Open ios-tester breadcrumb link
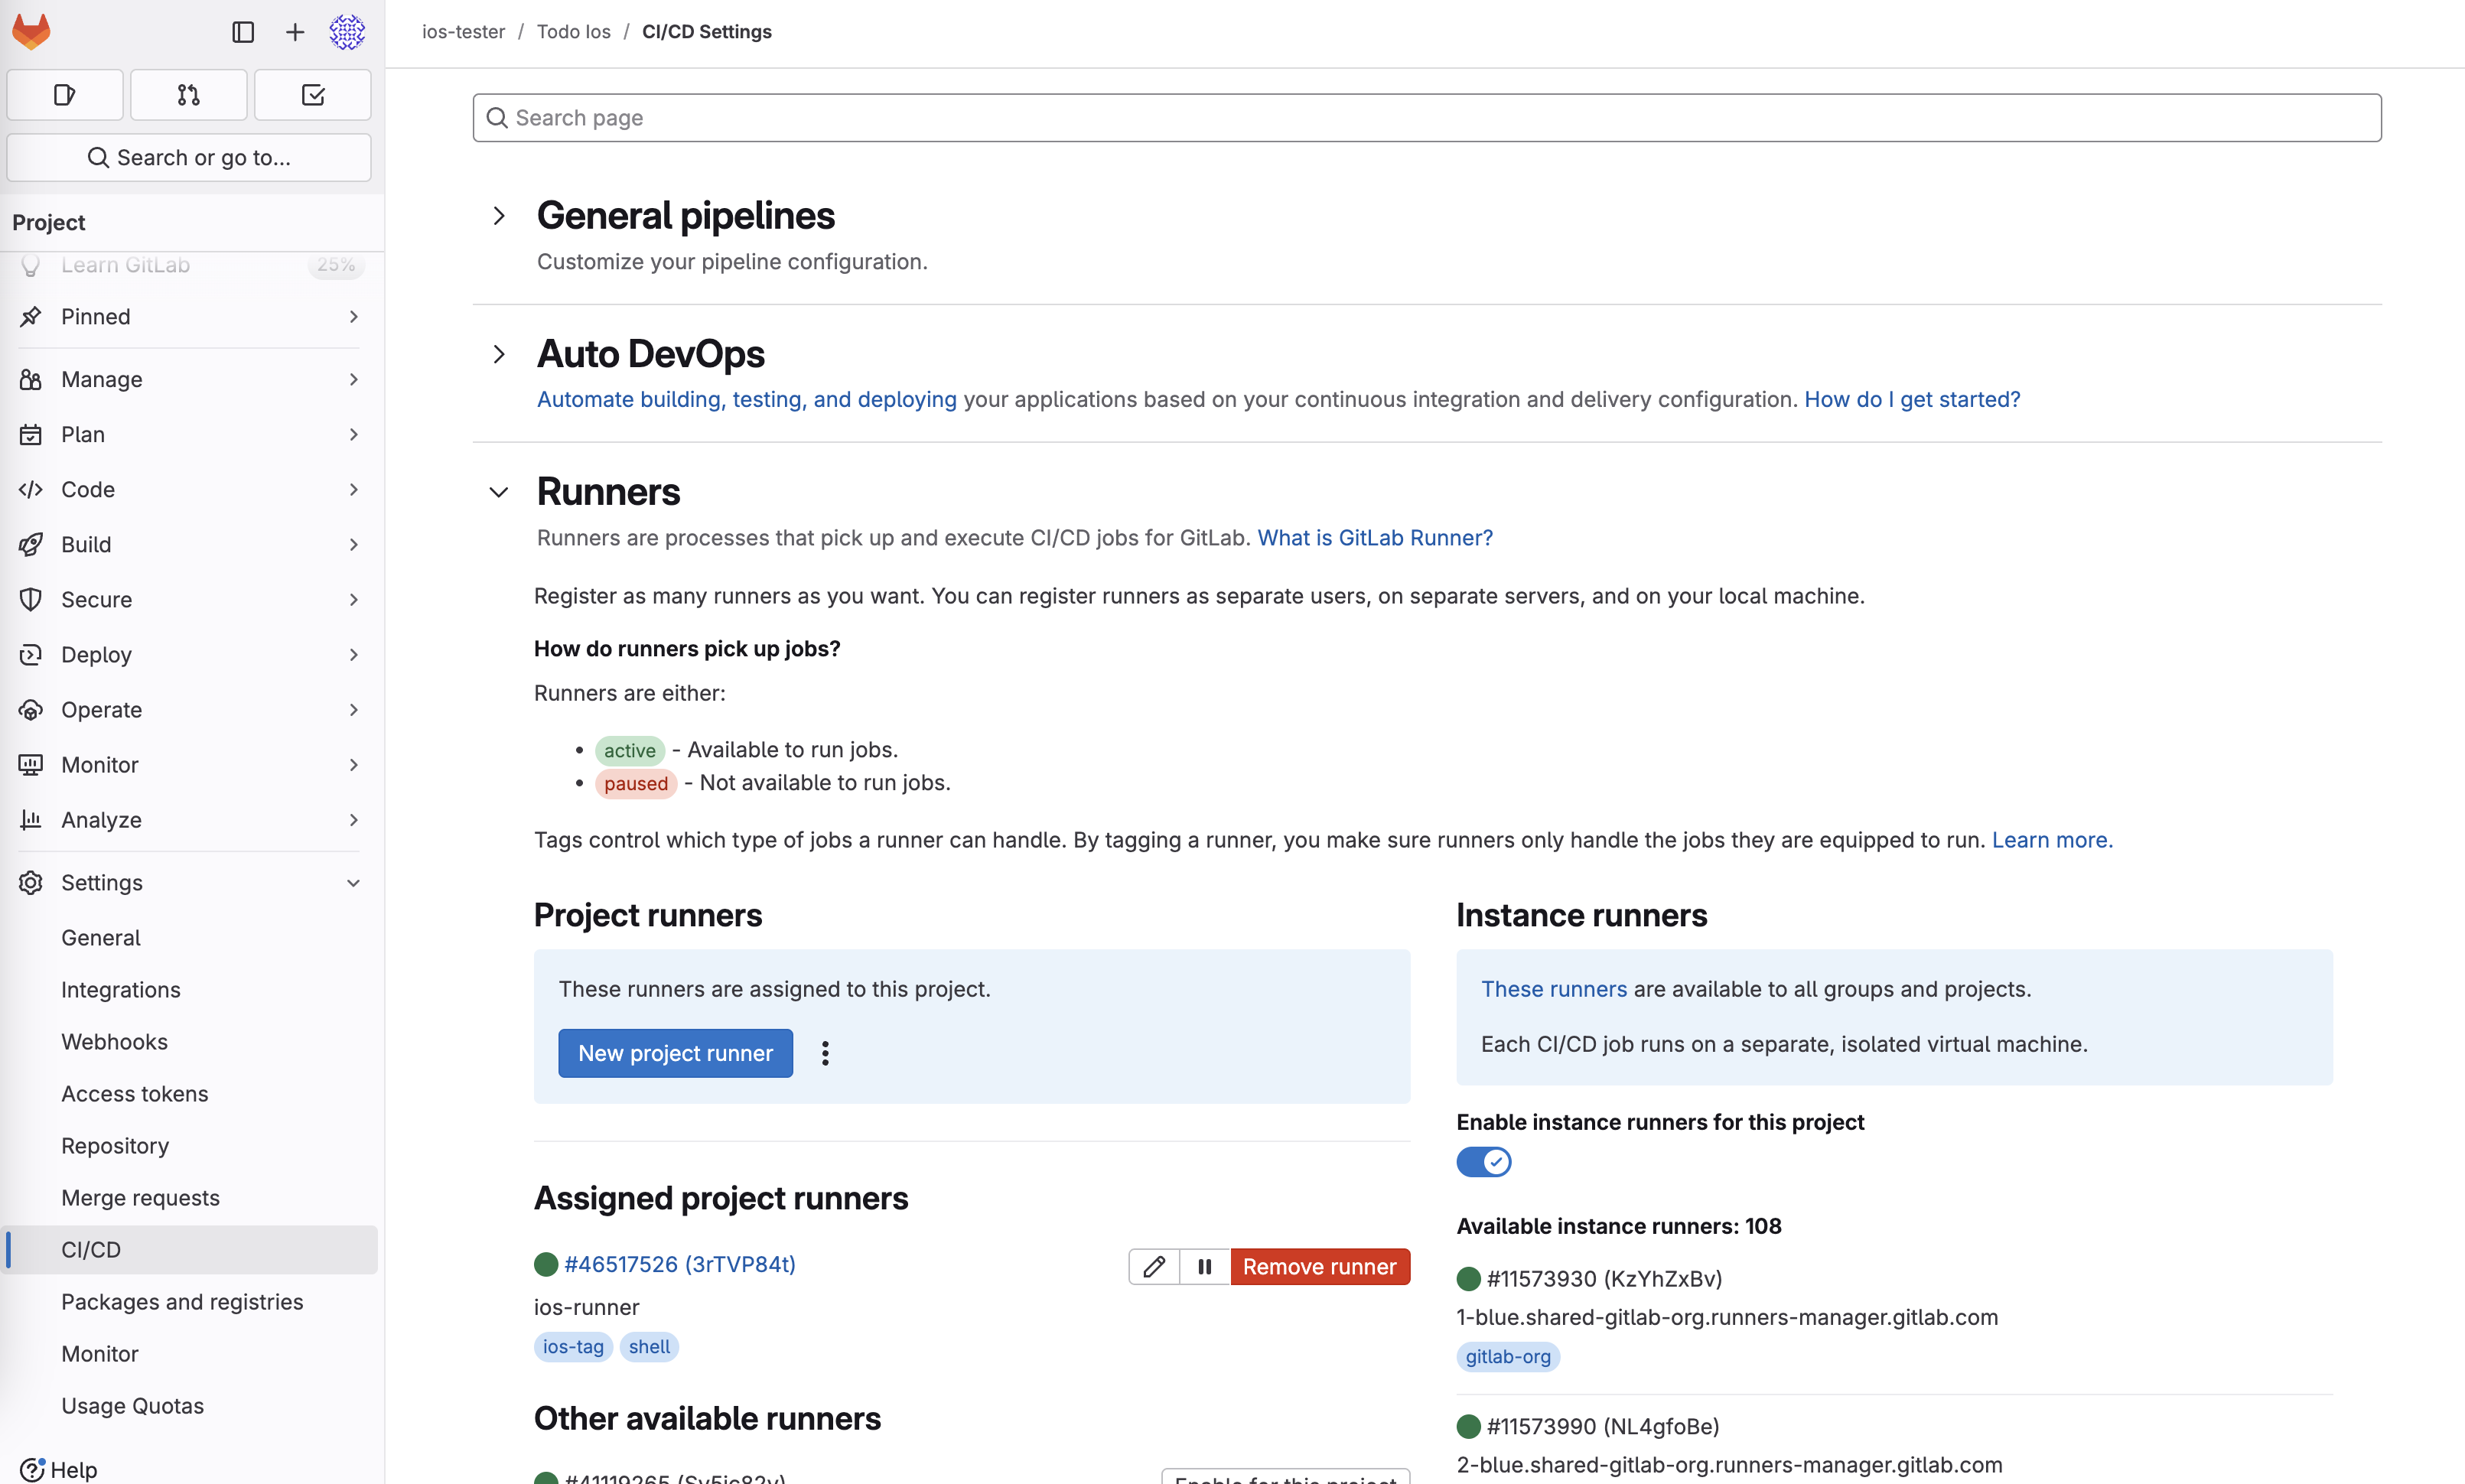The height and width of the screenshot is (1484, 2465). coord(463,31)
